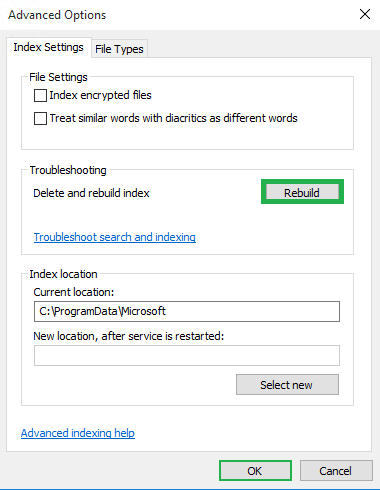The width and height of the screenshot is (380, 490).
Task: Close the Advanced Options dialog
Action: (365, 14)
